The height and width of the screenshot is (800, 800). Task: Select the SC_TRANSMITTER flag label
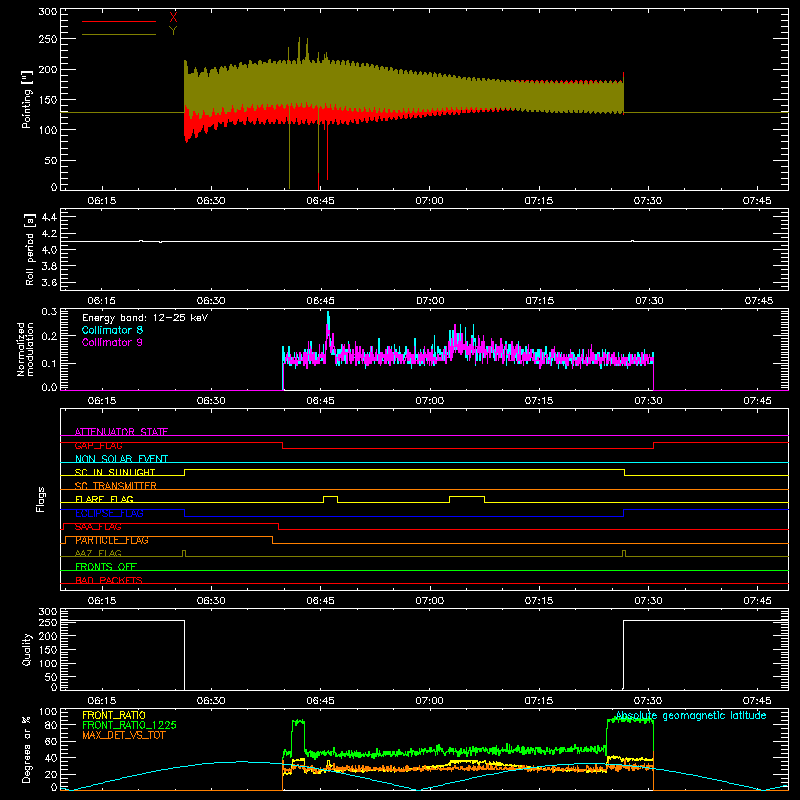pyautogui.click(x=115, y=486)
